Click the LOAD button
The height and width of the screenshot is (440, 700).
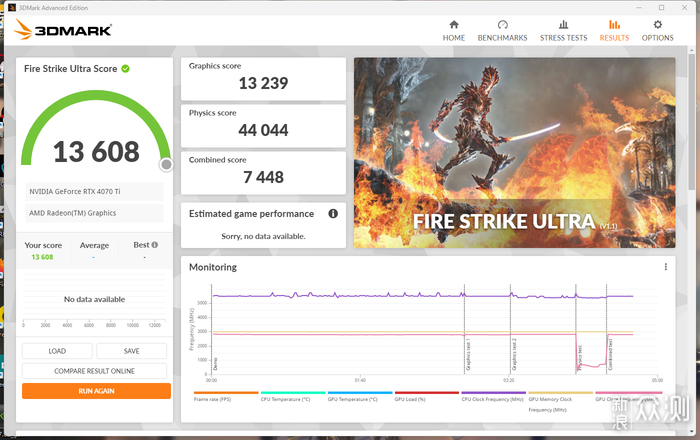57,351
